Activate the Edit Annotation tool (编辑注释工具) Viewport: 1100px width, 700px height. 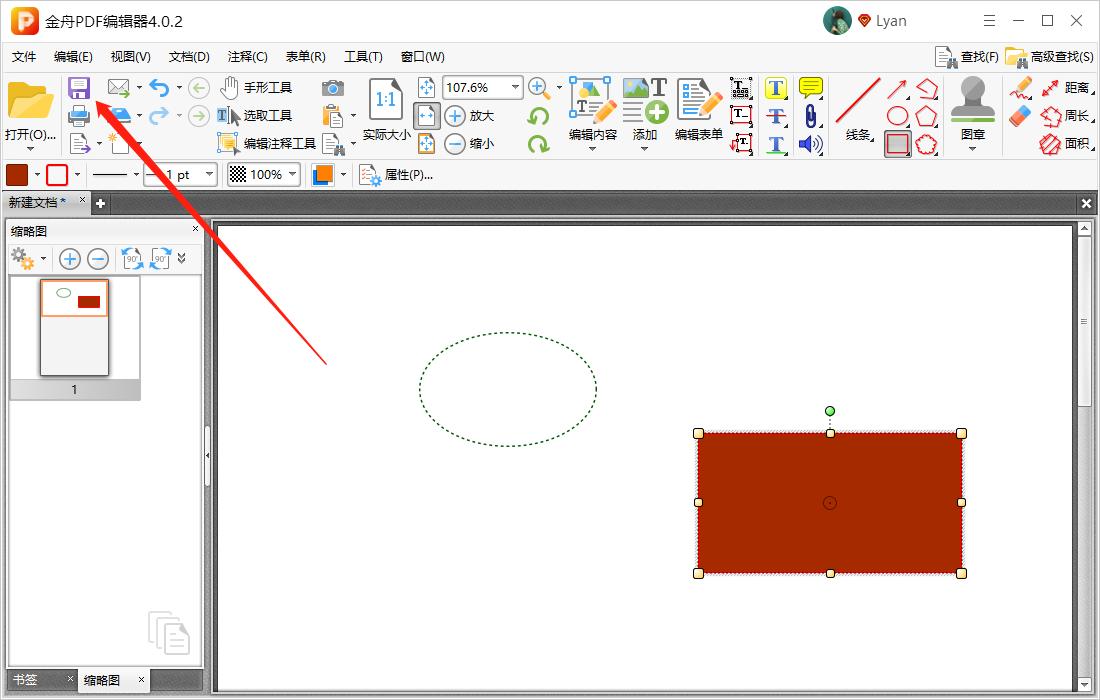(x=266, y=144)
